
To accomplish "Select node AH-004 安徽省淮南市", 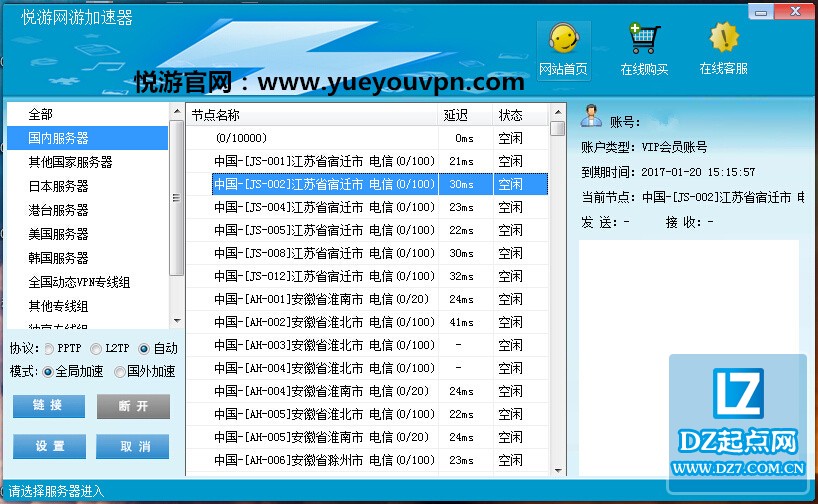I will pos(367,391).
